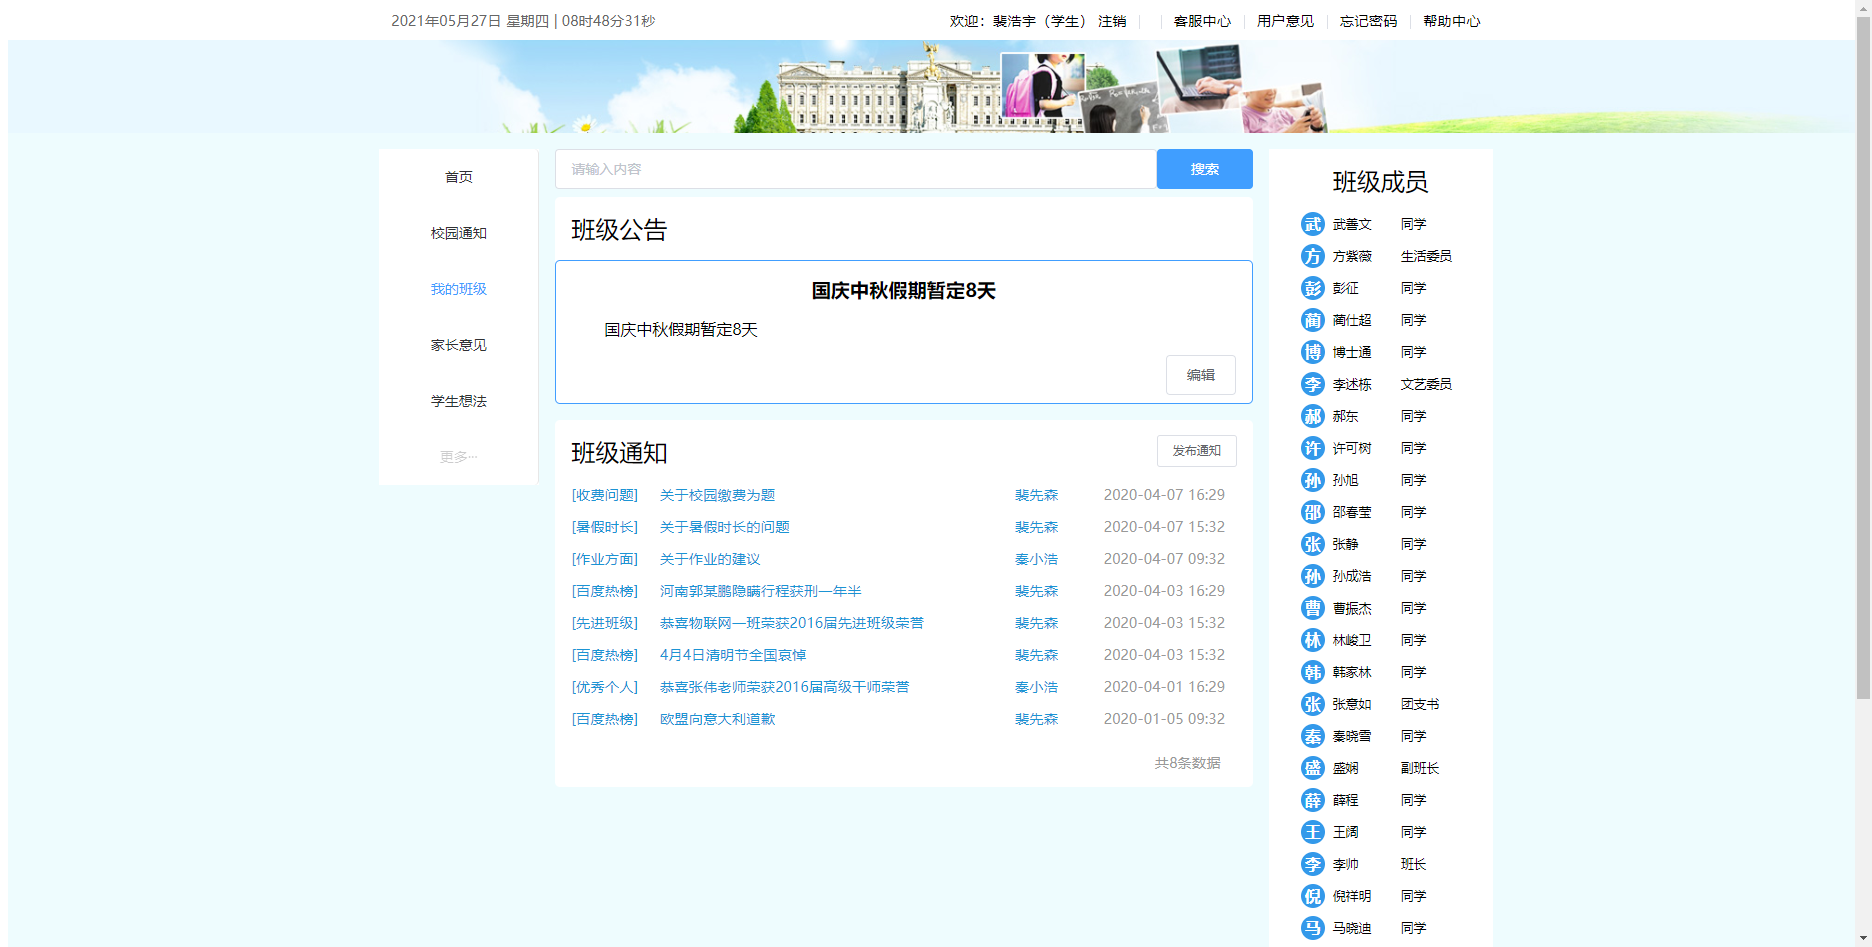Open the 用户意见 link
The image size is (1872, 947).
(1285, 21)
